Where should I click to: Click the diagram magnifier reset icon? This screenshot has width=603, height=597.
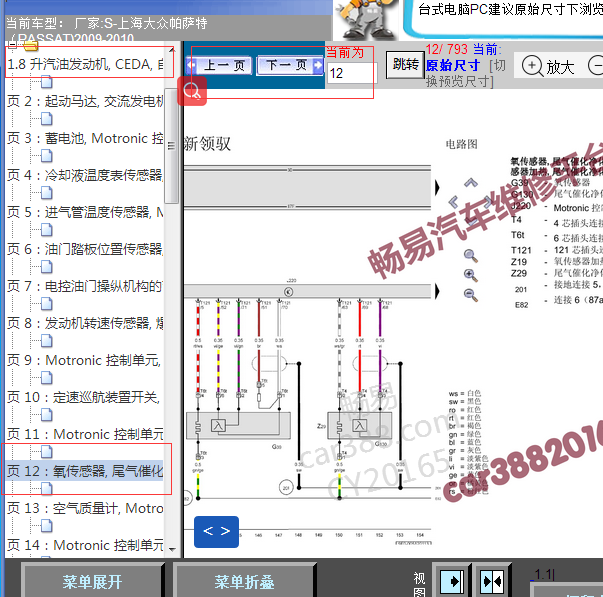[x=471, y=256]
